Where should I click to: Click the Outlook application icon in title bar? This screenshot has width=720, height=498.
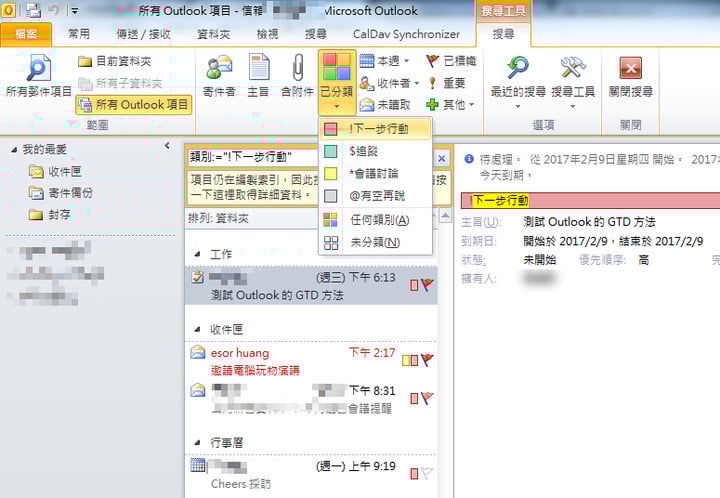8,10
